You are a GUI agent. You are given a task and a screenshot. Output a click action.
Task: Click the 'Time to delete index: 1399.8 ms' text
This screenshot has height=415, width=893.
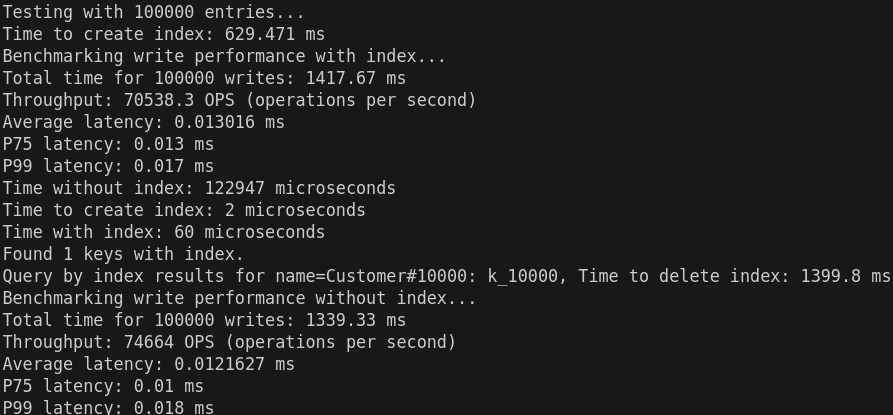[734, 276]
